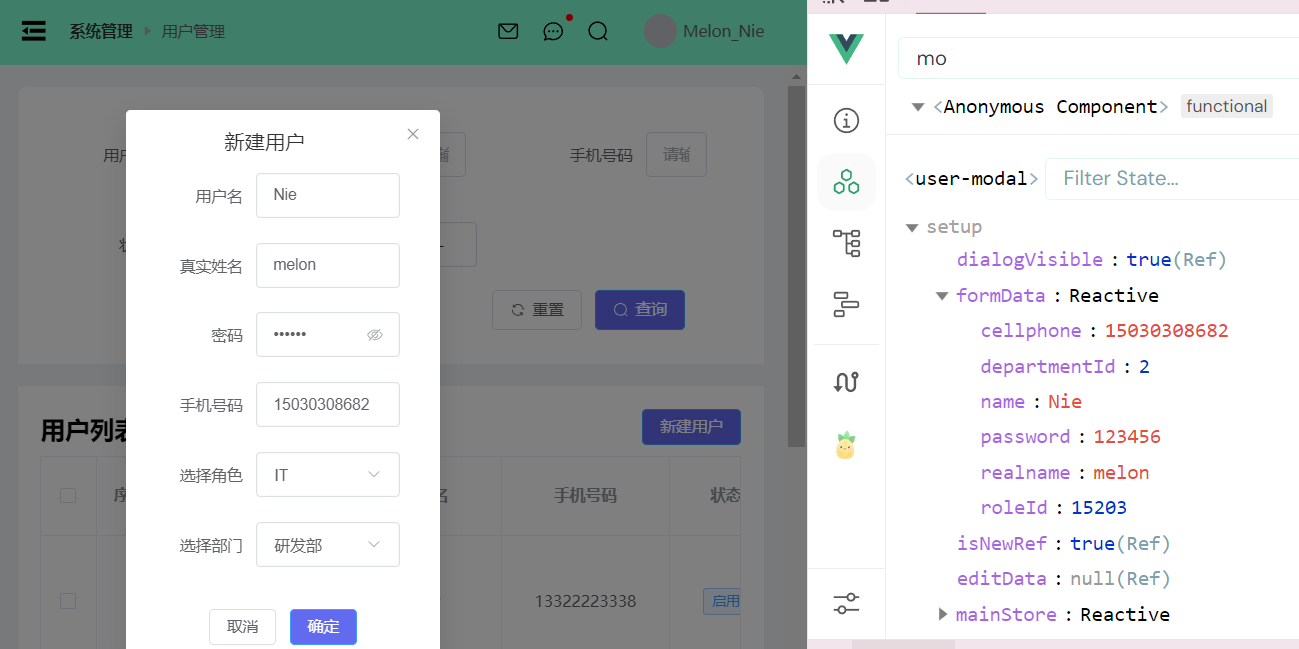Open the devtools component tree icon

coord(846,242)
